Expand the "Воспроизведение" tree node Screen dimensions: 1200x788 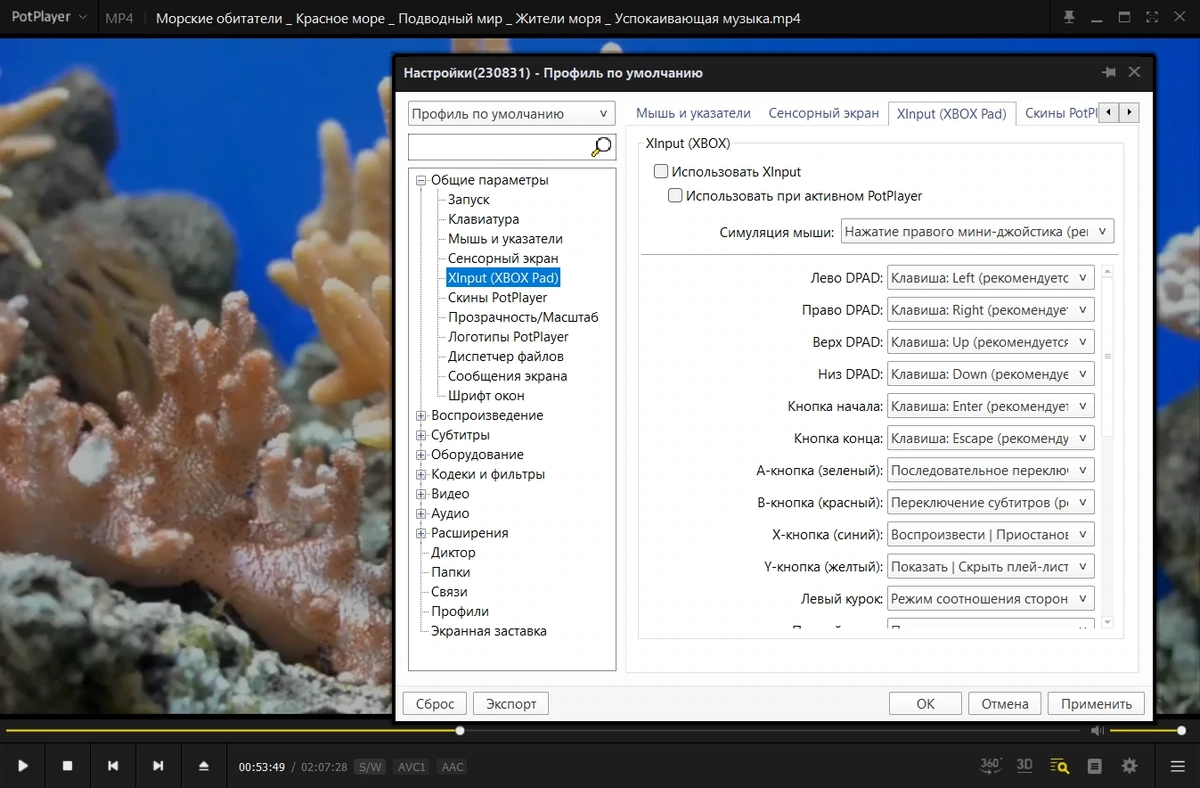coord(421,415)
